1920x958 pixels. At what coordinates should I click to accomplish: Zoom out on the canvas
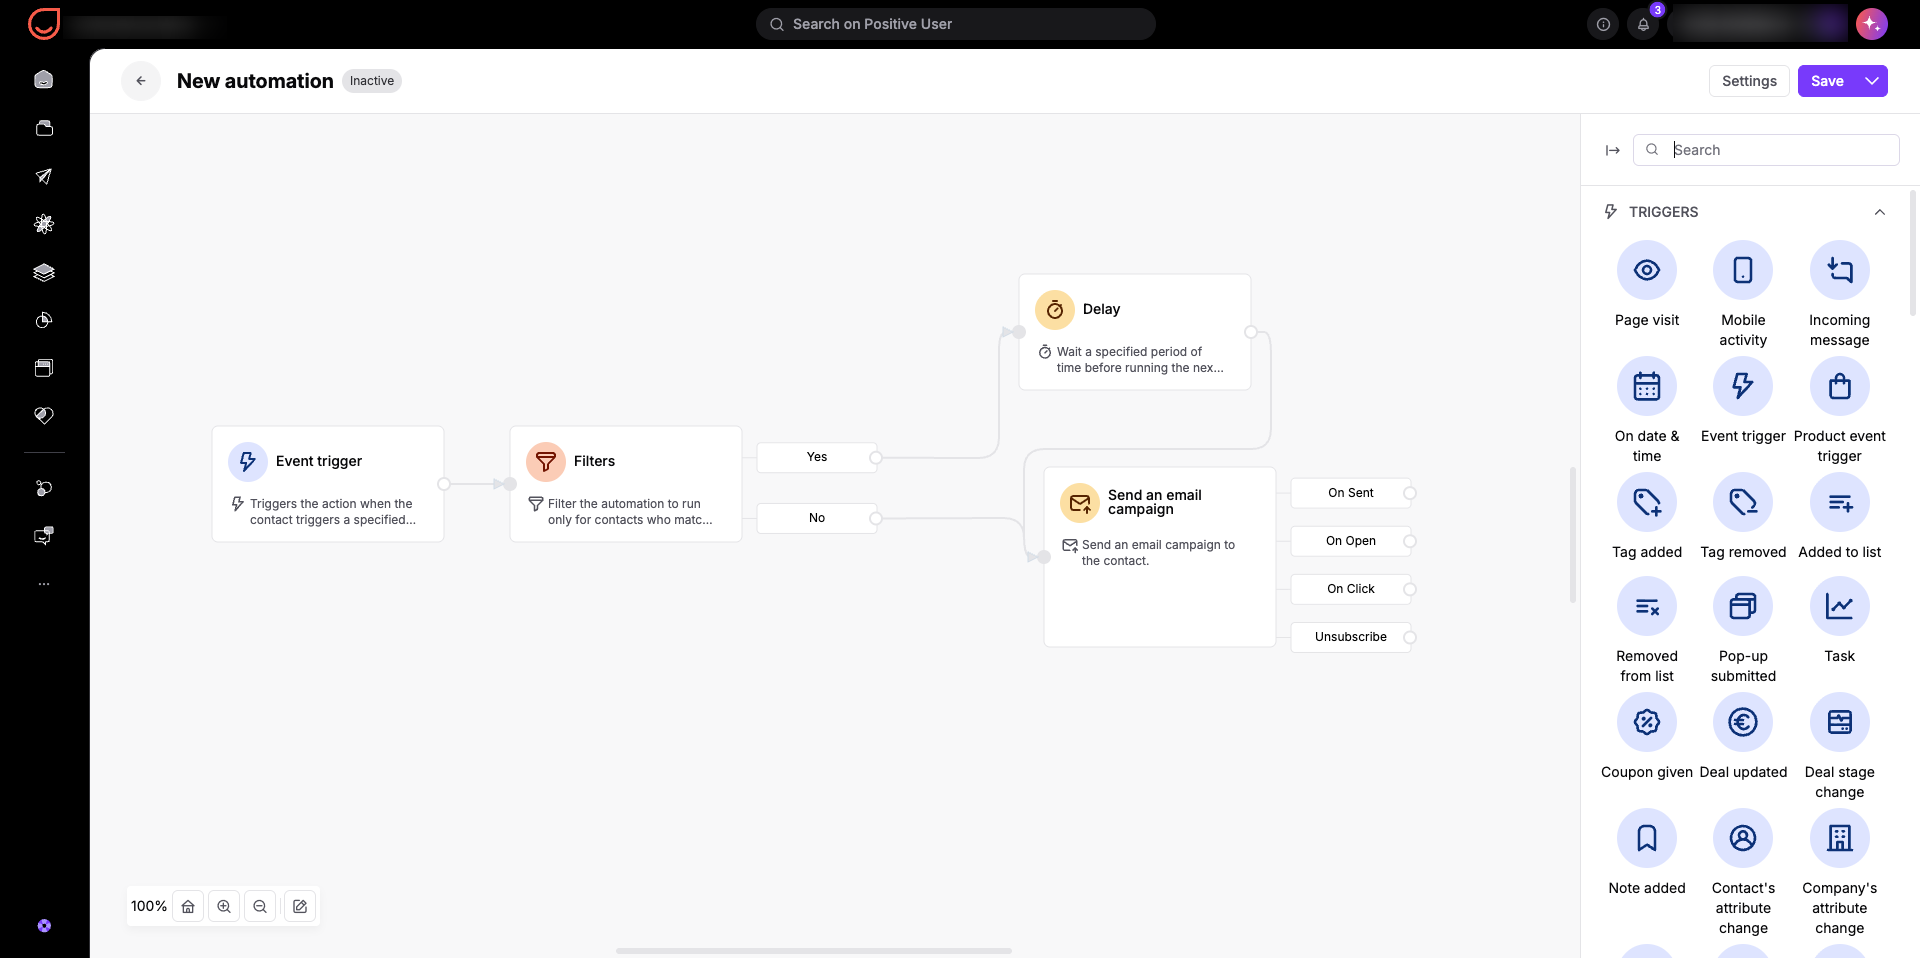(x=260, y=906)
